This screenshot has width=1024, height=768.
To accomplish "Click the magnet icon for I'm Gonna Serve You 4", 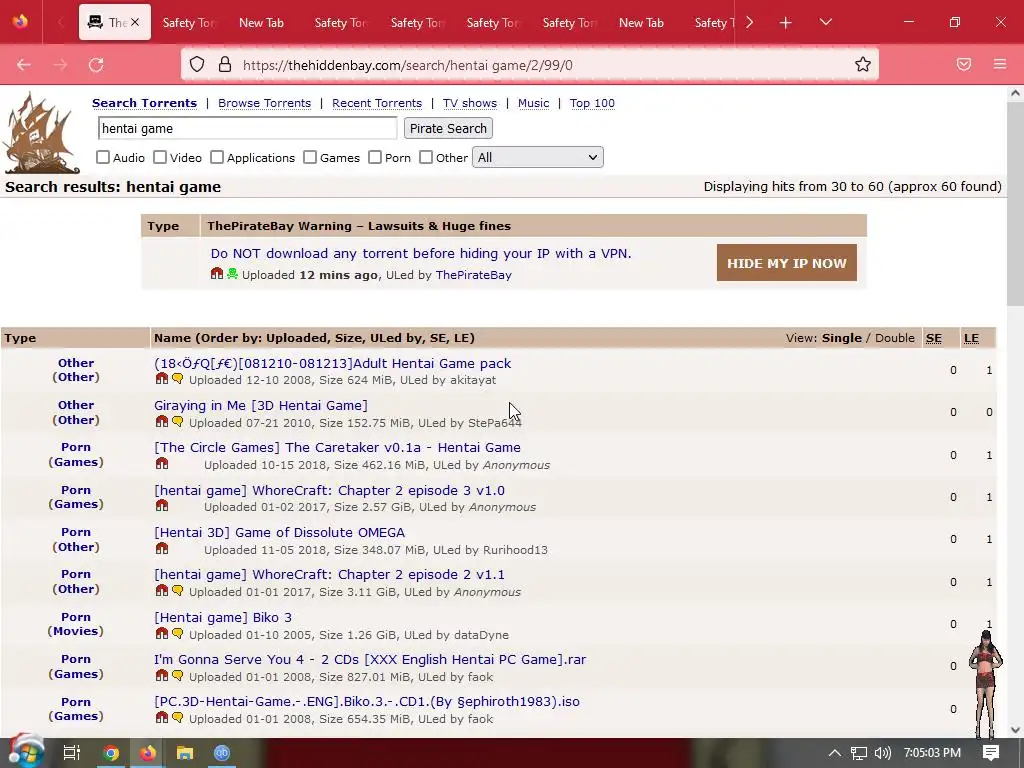I will [161, 676].
